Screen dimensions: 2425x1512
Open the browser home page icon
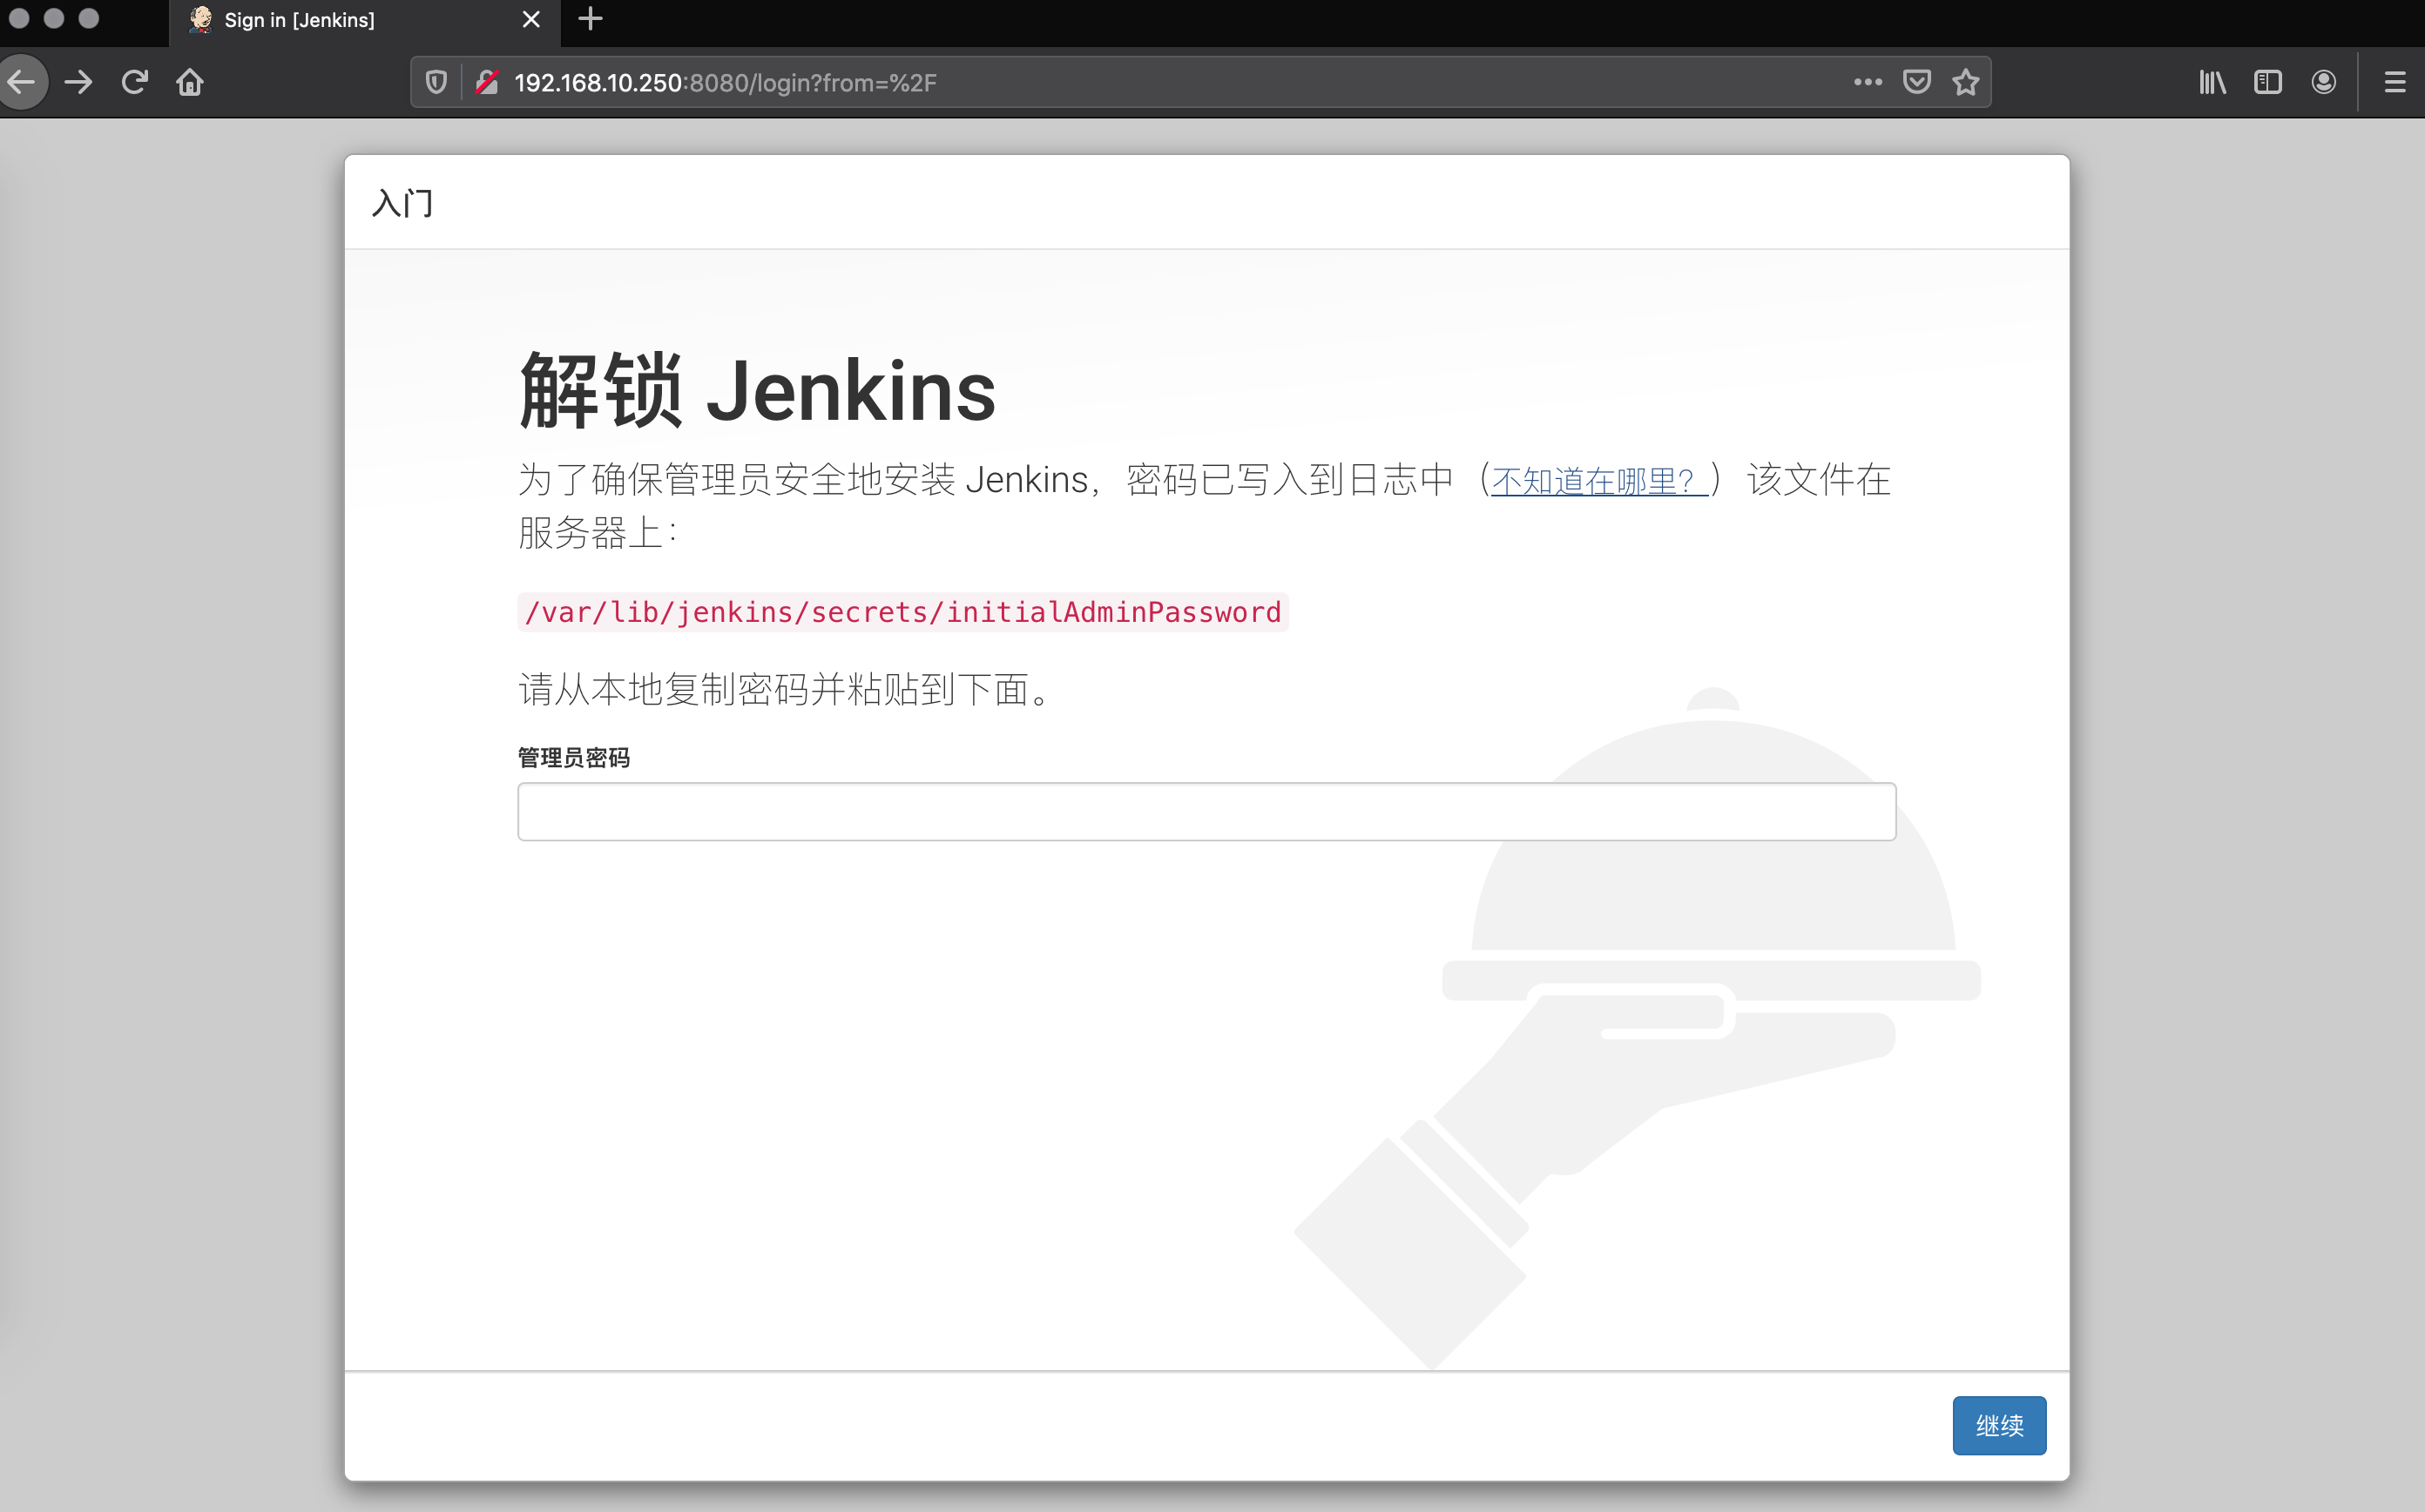tap(190, 82)
